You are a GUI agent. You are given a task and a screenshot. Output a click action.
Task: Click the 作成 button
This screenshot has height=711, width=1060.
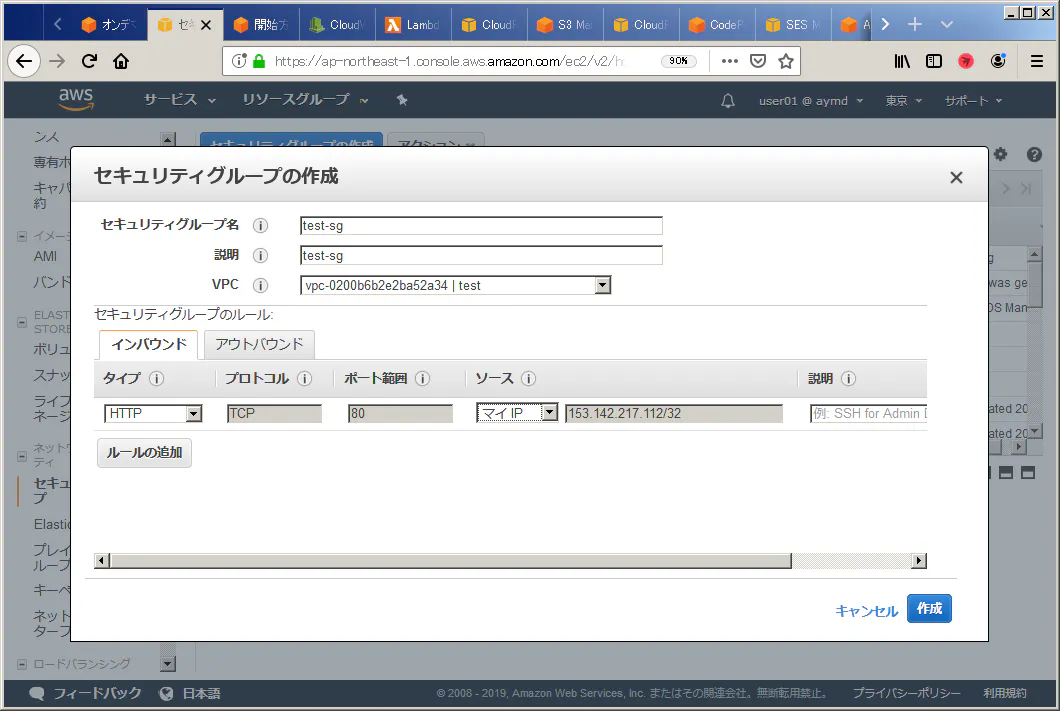929,609
